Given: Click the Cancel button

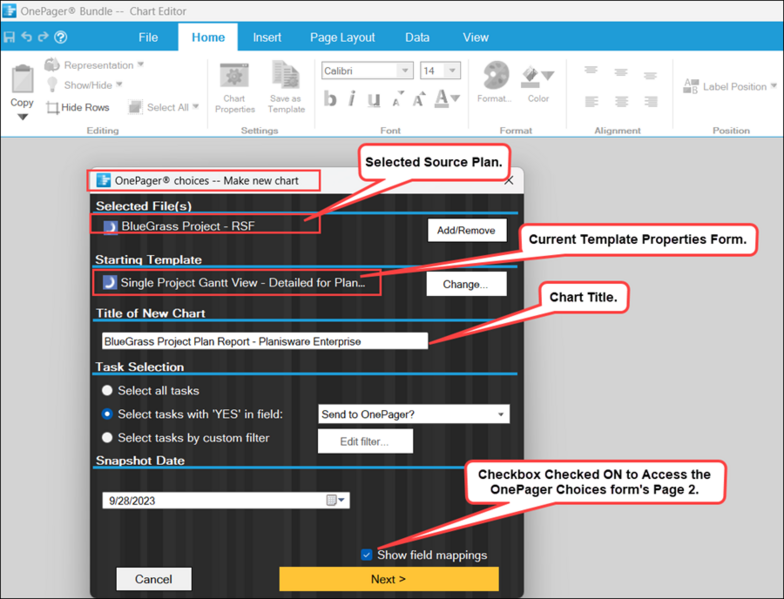Looking at the screenshot, I should click(154, 579).
